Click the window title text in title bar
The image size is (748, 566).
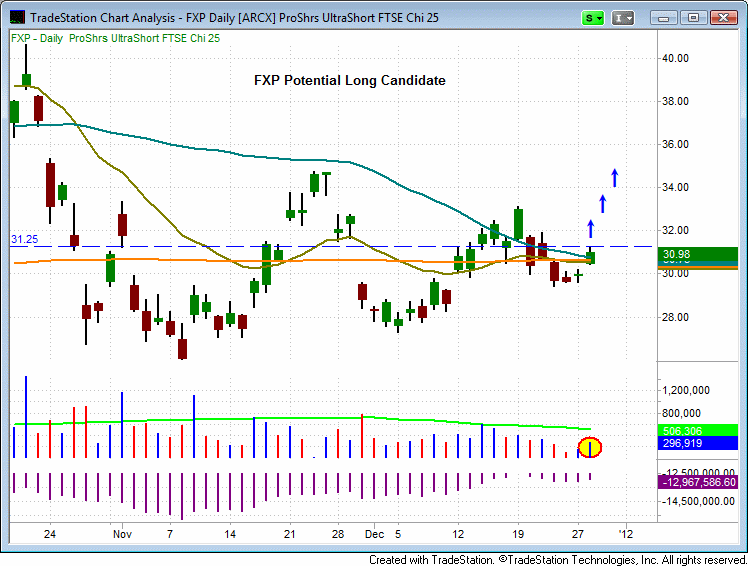[234, 18]
